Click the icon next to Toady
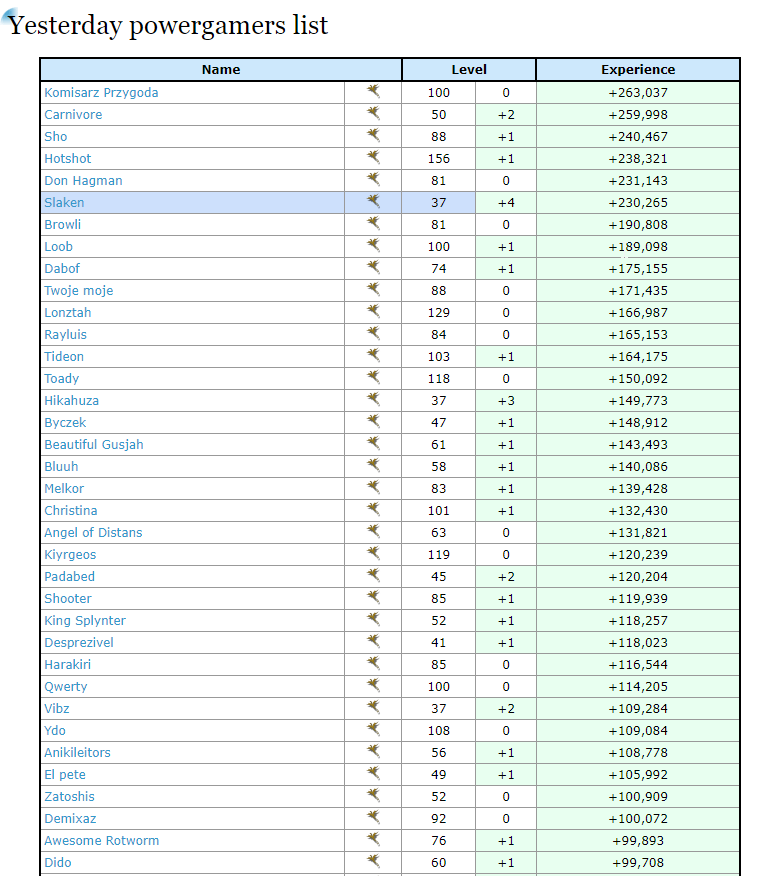This screenshot has width=784, height=876. coord(373,378)
